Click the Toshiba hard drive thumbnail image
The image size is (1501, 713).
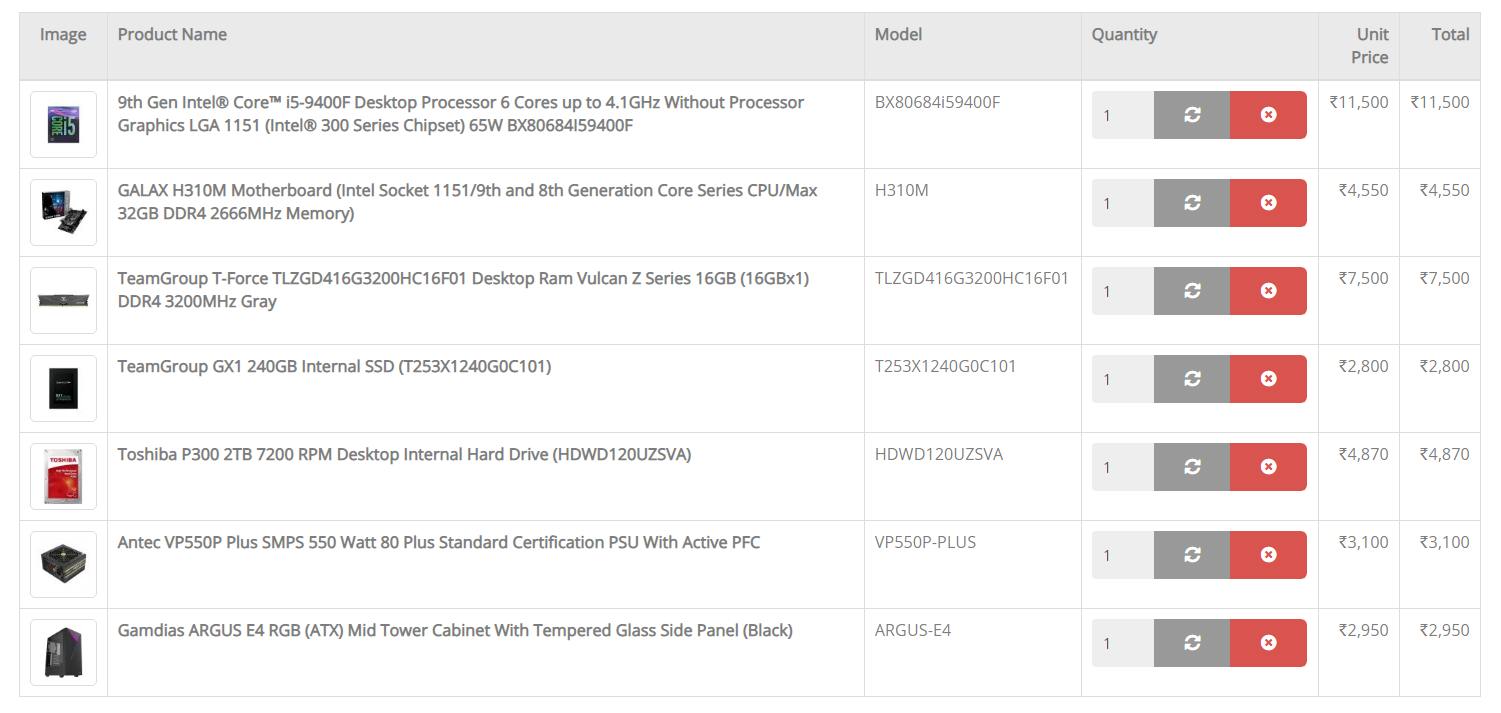[x=63, y=476]
